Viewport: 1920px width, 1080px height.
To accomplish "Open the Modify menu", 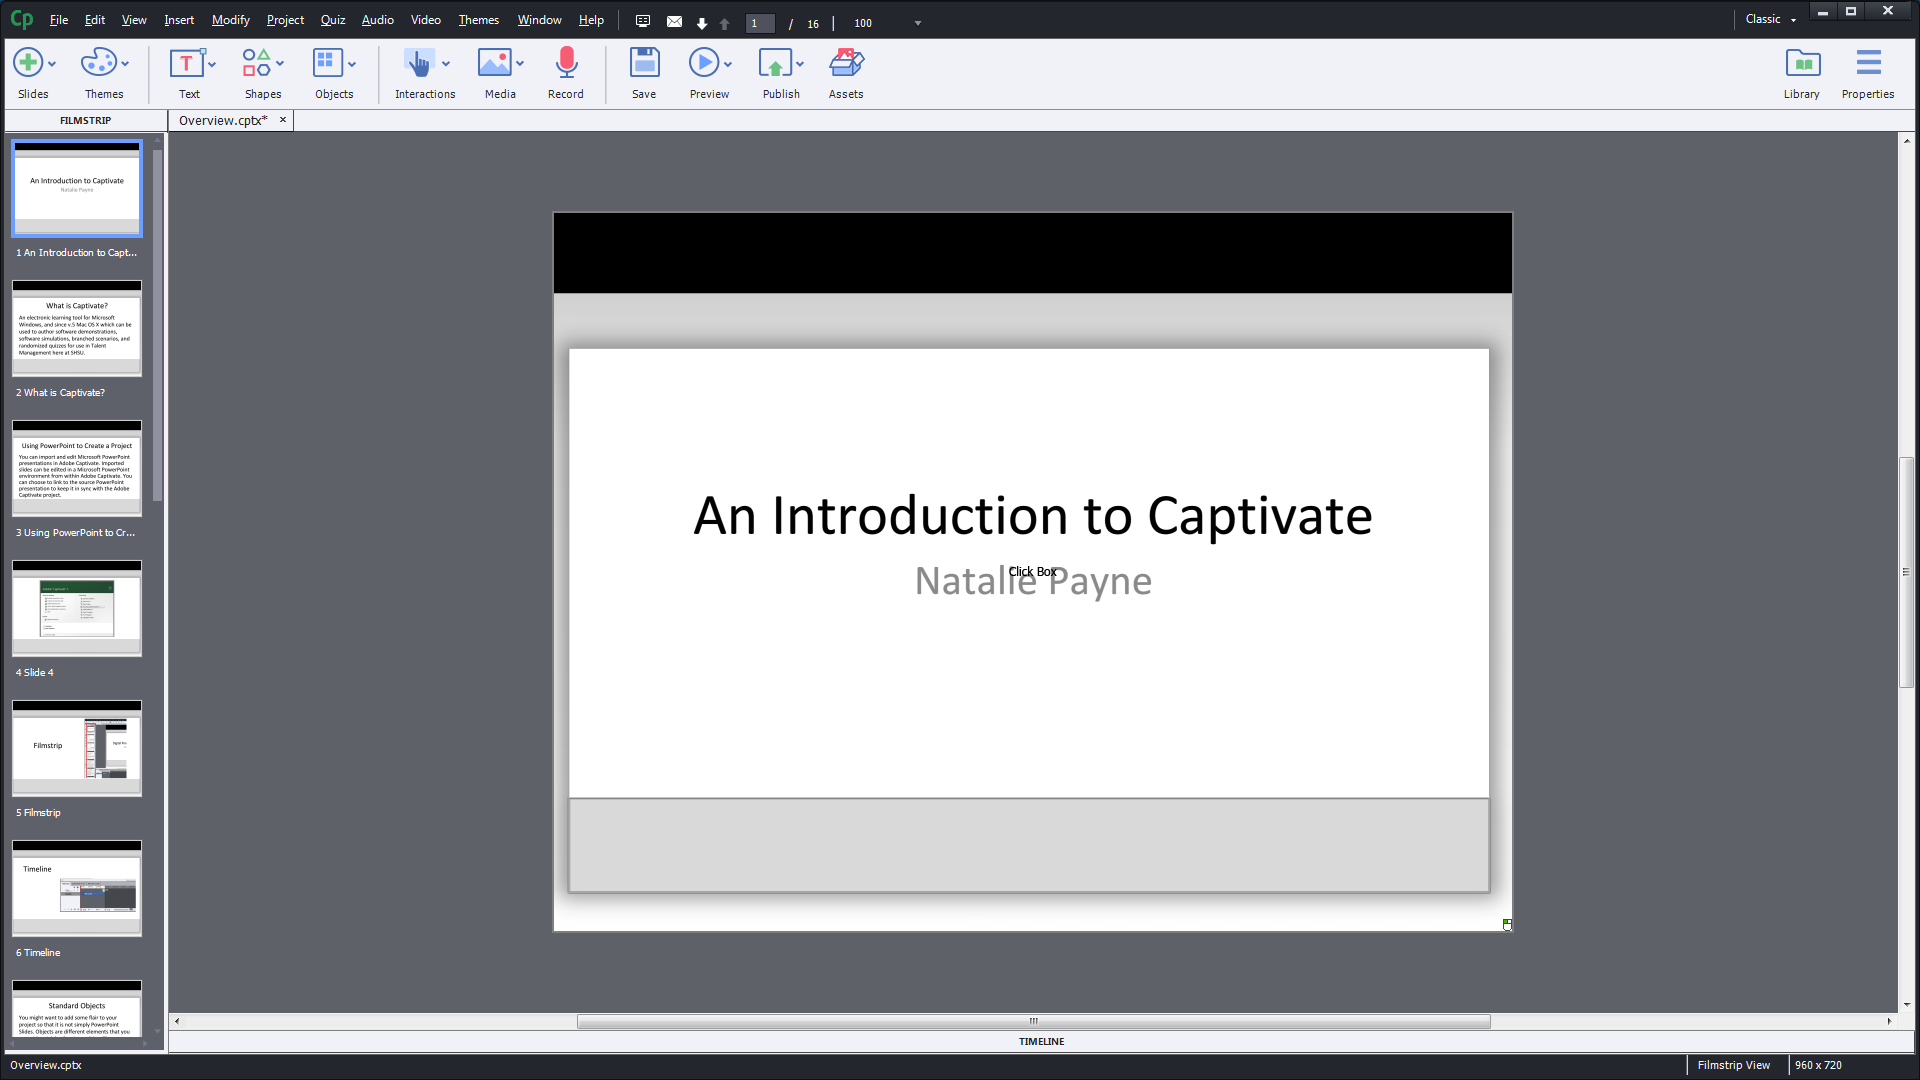I will coord(230,20).
